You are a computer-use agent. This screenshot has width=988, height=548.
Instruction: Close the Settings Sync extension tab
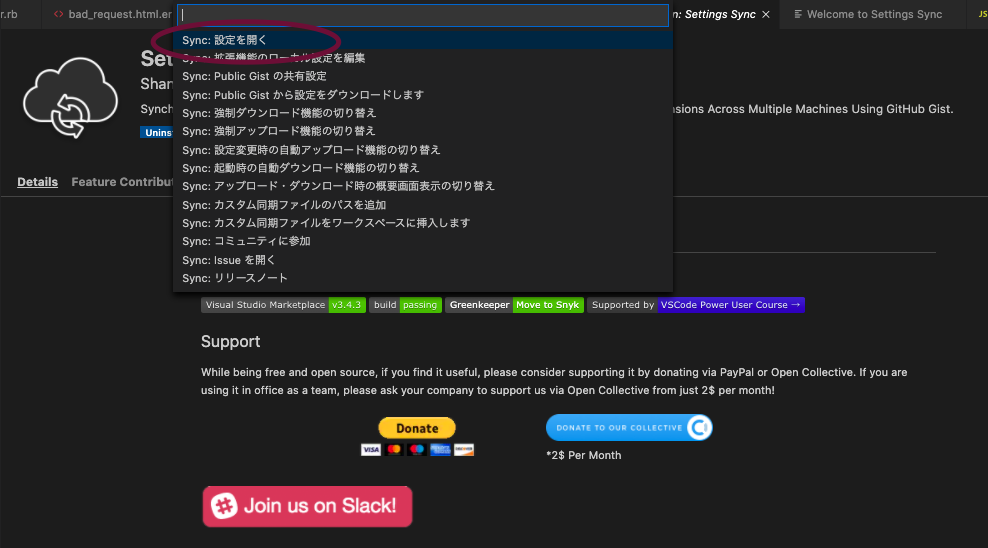(766, 14)
